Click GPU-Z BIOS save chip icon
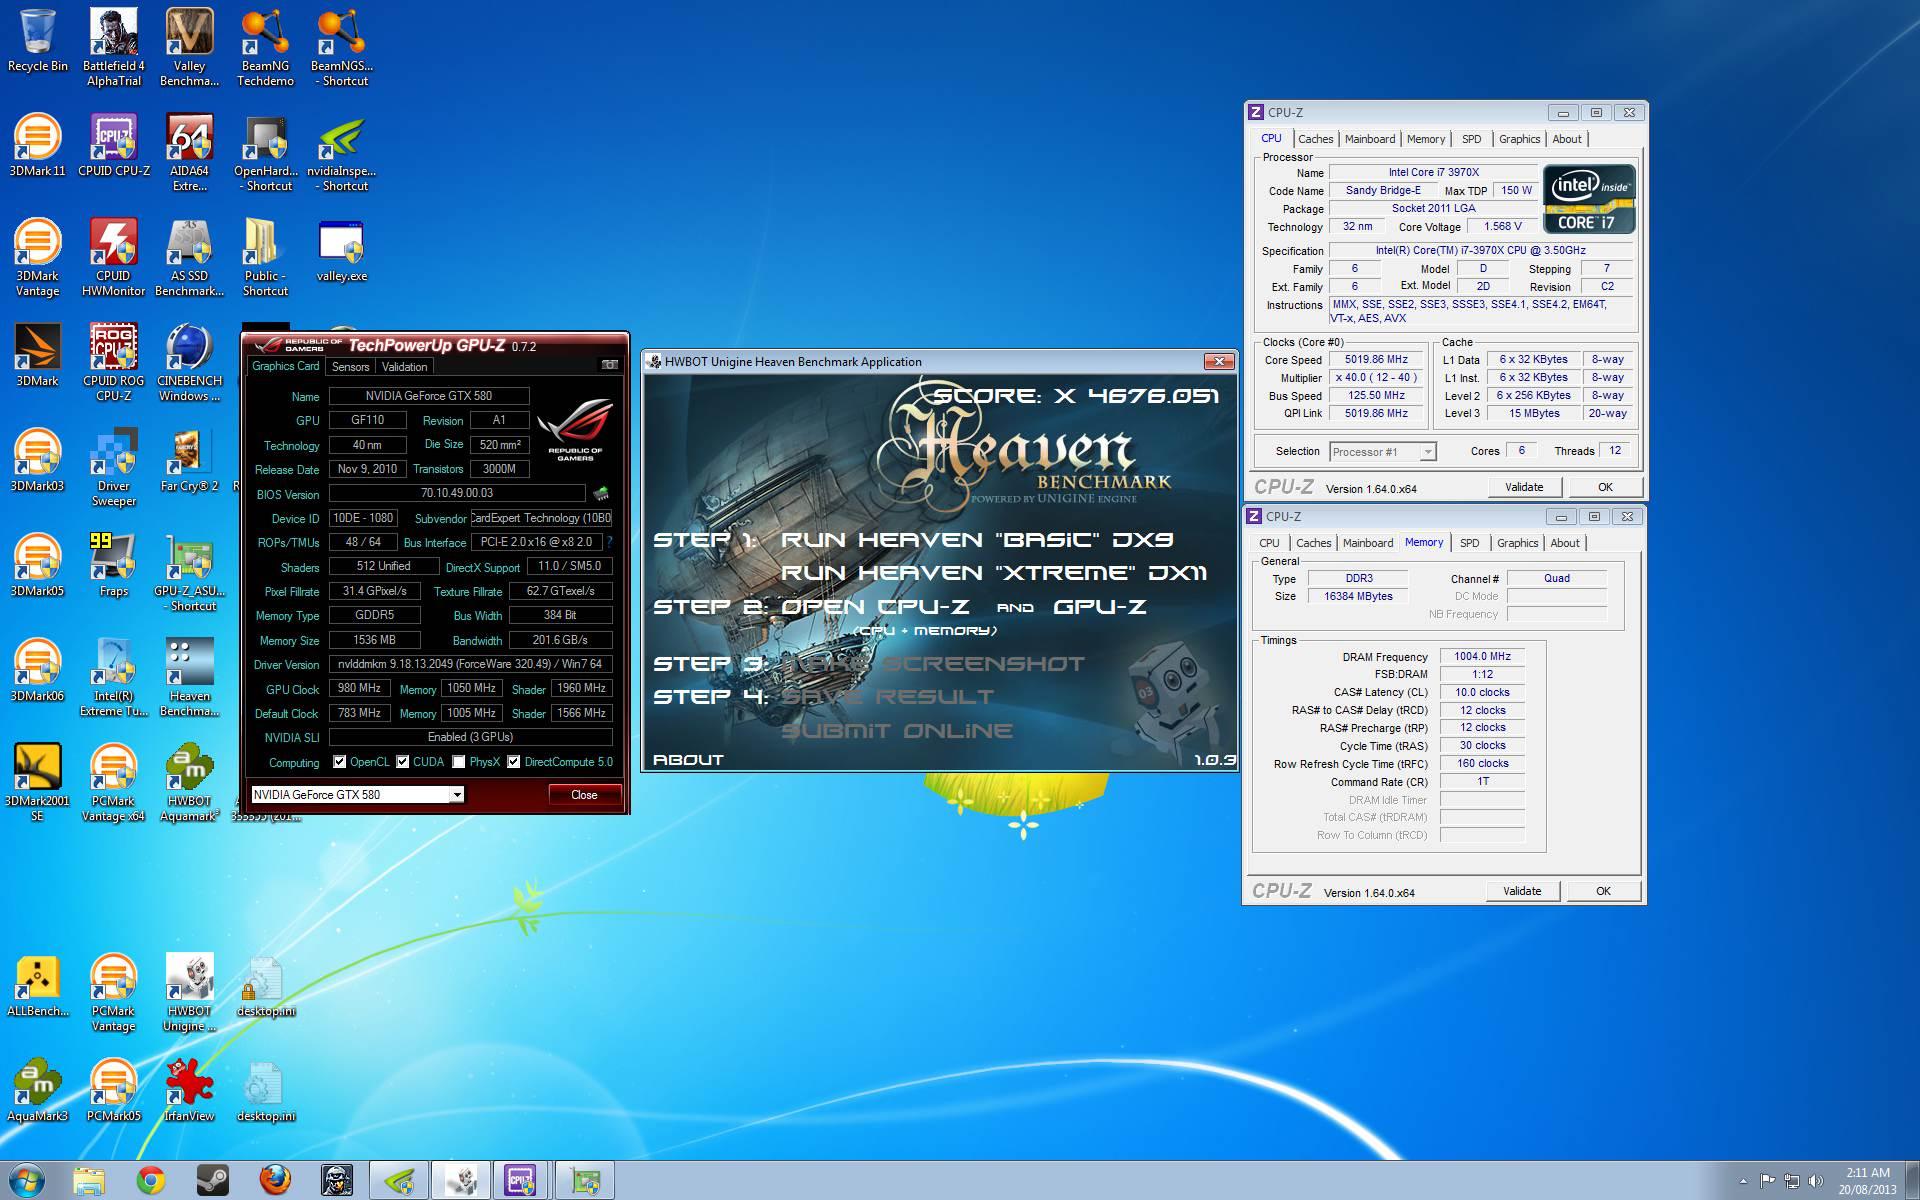This screenshot has height=1200, width=1920. (601, 493)
